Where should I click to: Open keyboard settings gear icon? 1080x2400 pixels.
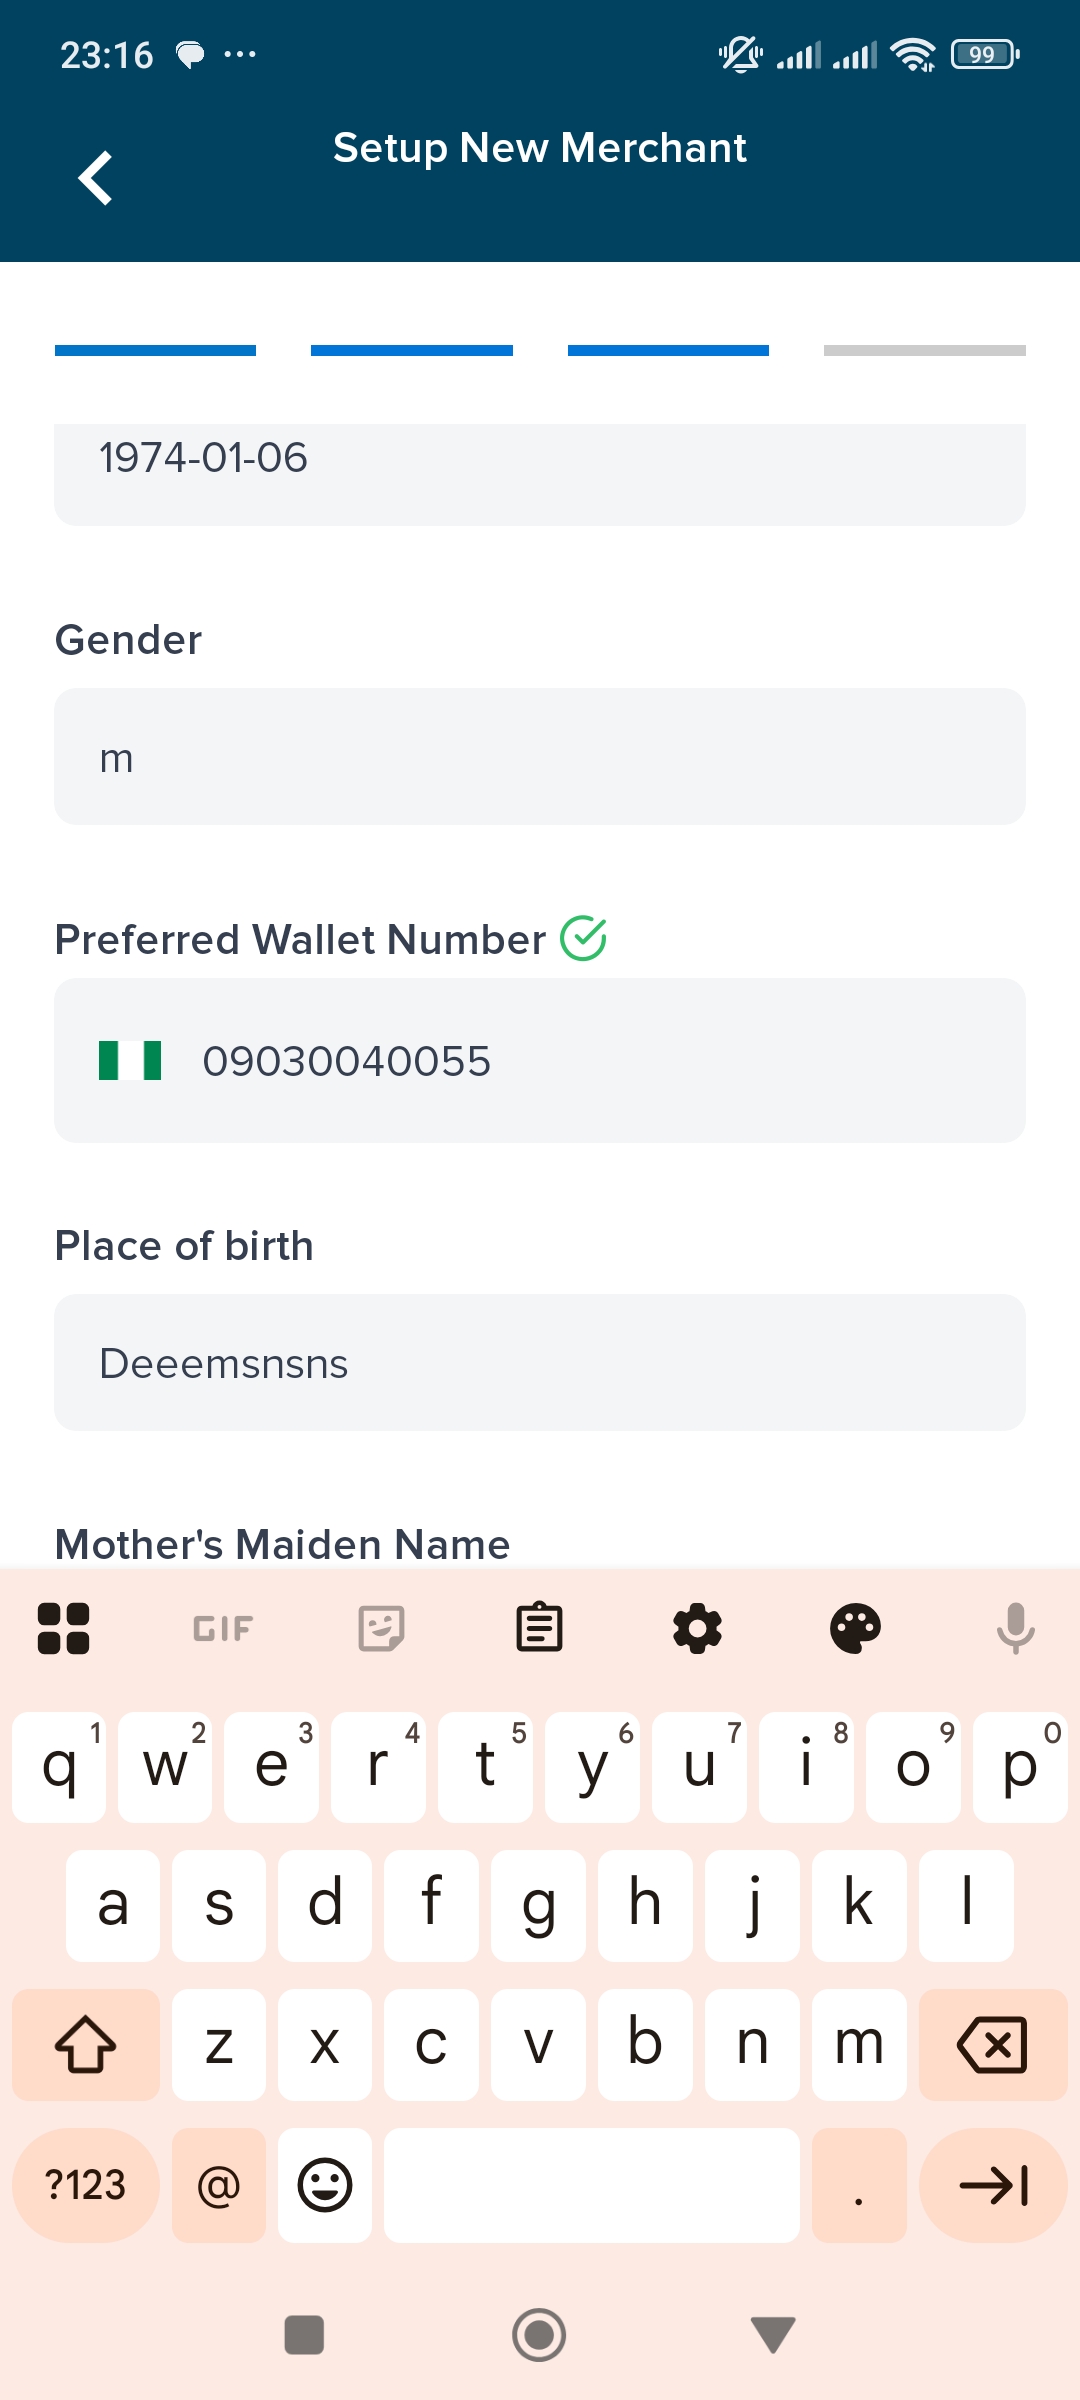point(697,1627)
